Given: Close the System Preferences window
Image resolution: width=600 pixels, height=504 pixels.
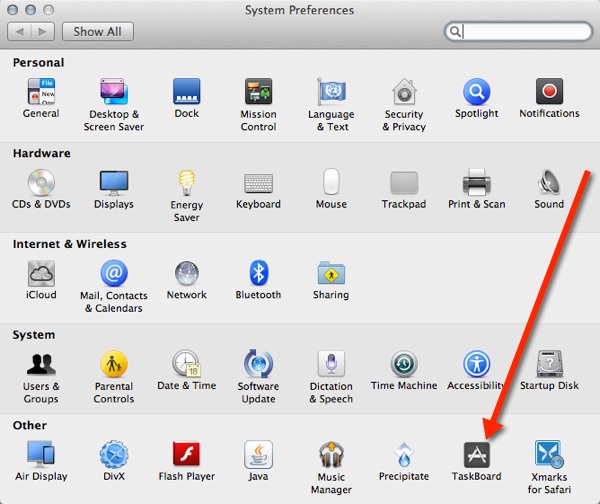Looking at the screenshot, I should 13,10.
